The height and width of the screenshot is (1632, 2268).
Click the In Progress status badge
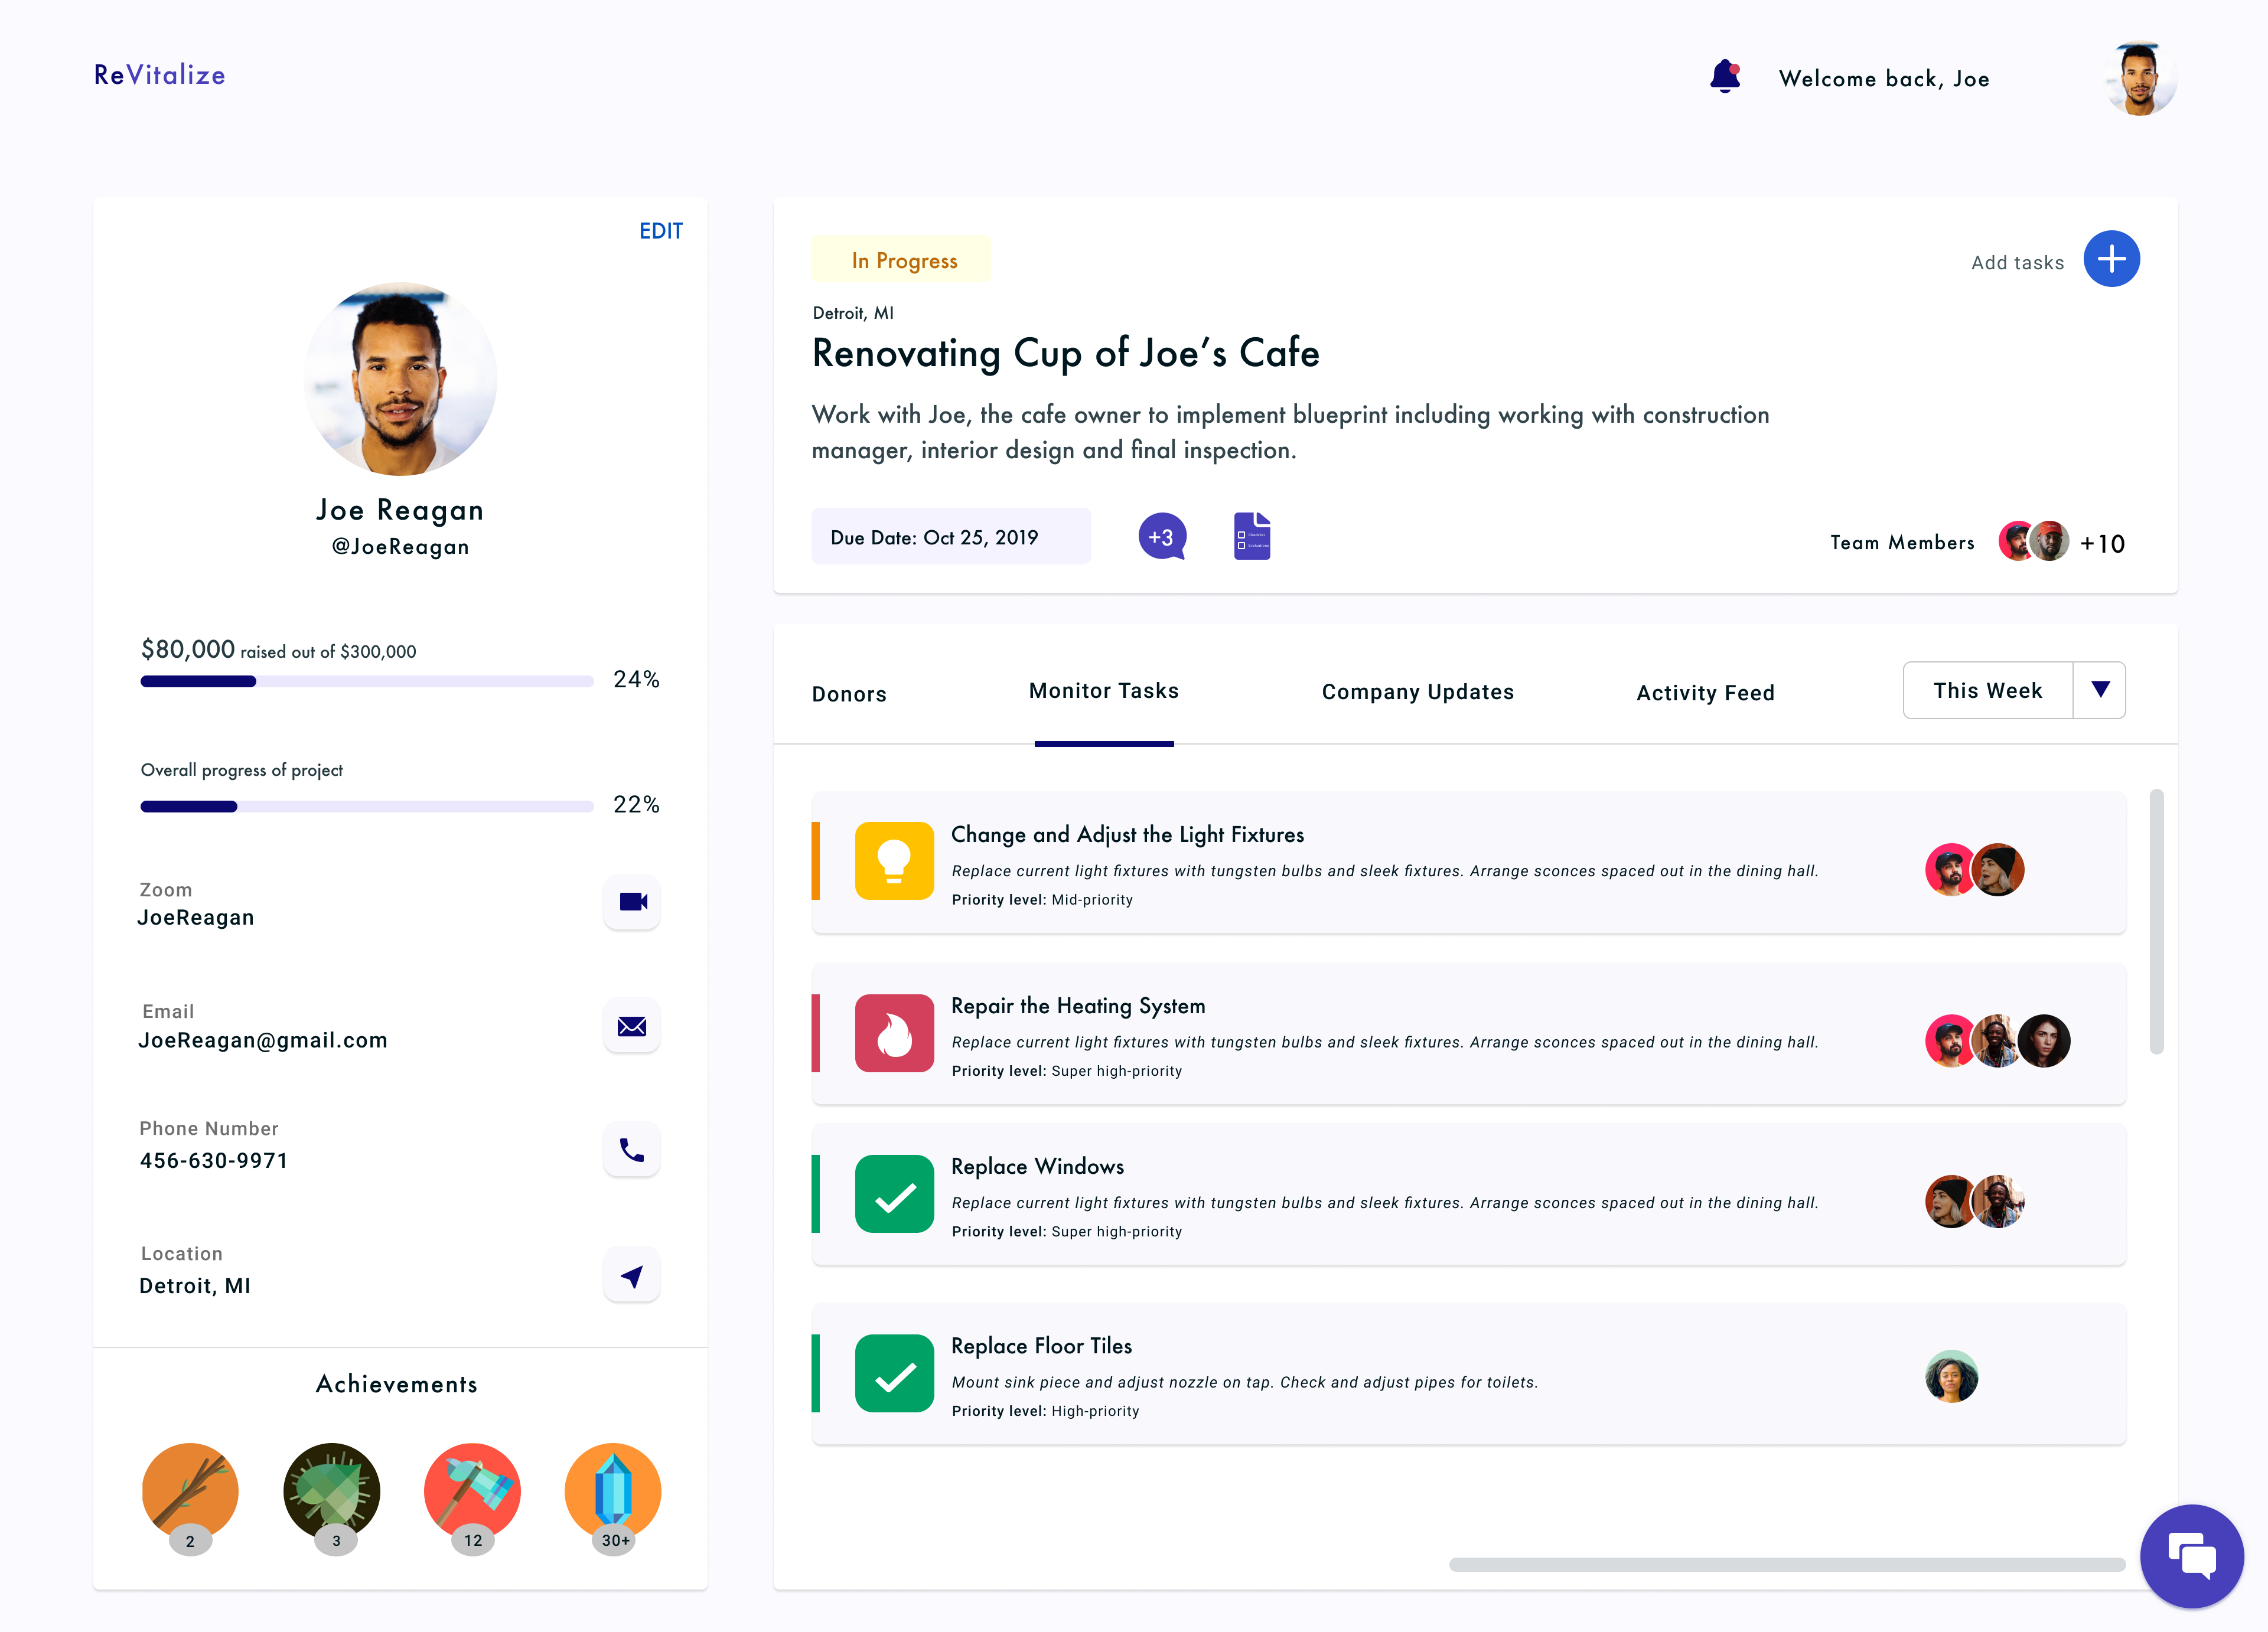[901, 259]
